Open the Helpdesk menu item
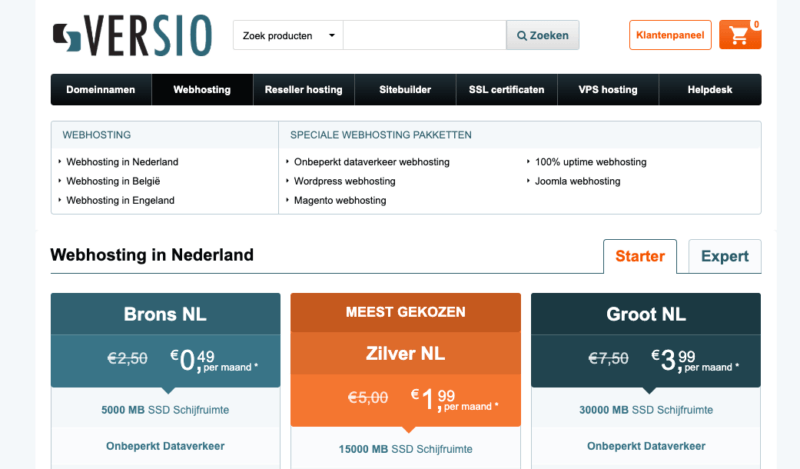 (x=710, y=90)
